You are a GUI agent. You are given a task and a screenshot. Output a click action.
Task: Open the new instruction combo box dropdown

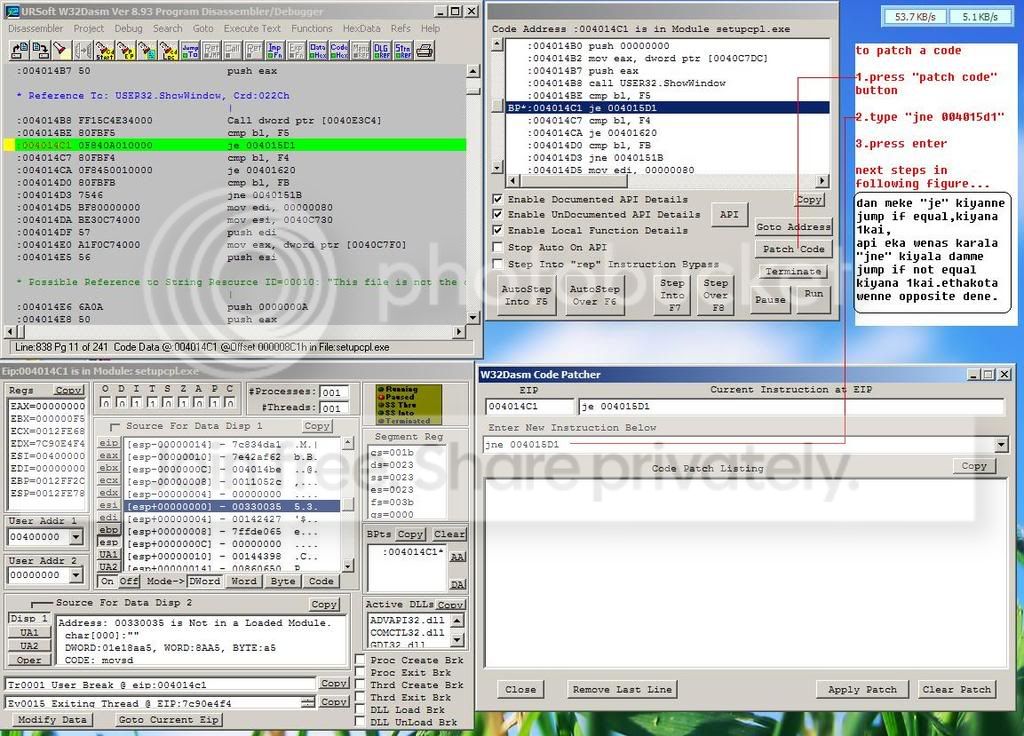pyautogui.click(x=1000, y=445)
